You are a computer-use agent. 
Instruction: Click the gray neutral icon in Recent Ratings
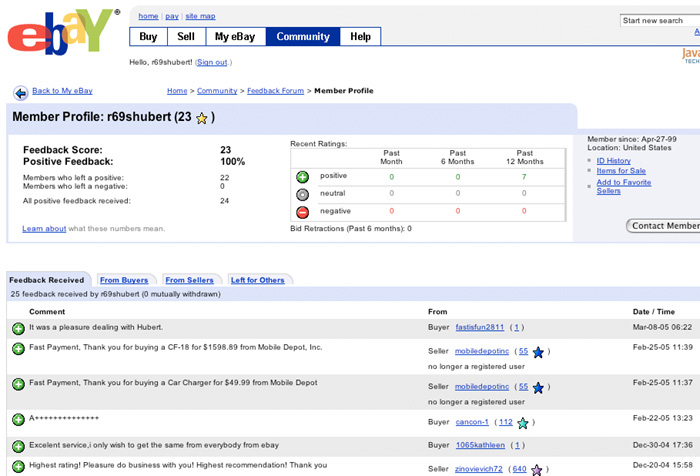tap(303, 194)
